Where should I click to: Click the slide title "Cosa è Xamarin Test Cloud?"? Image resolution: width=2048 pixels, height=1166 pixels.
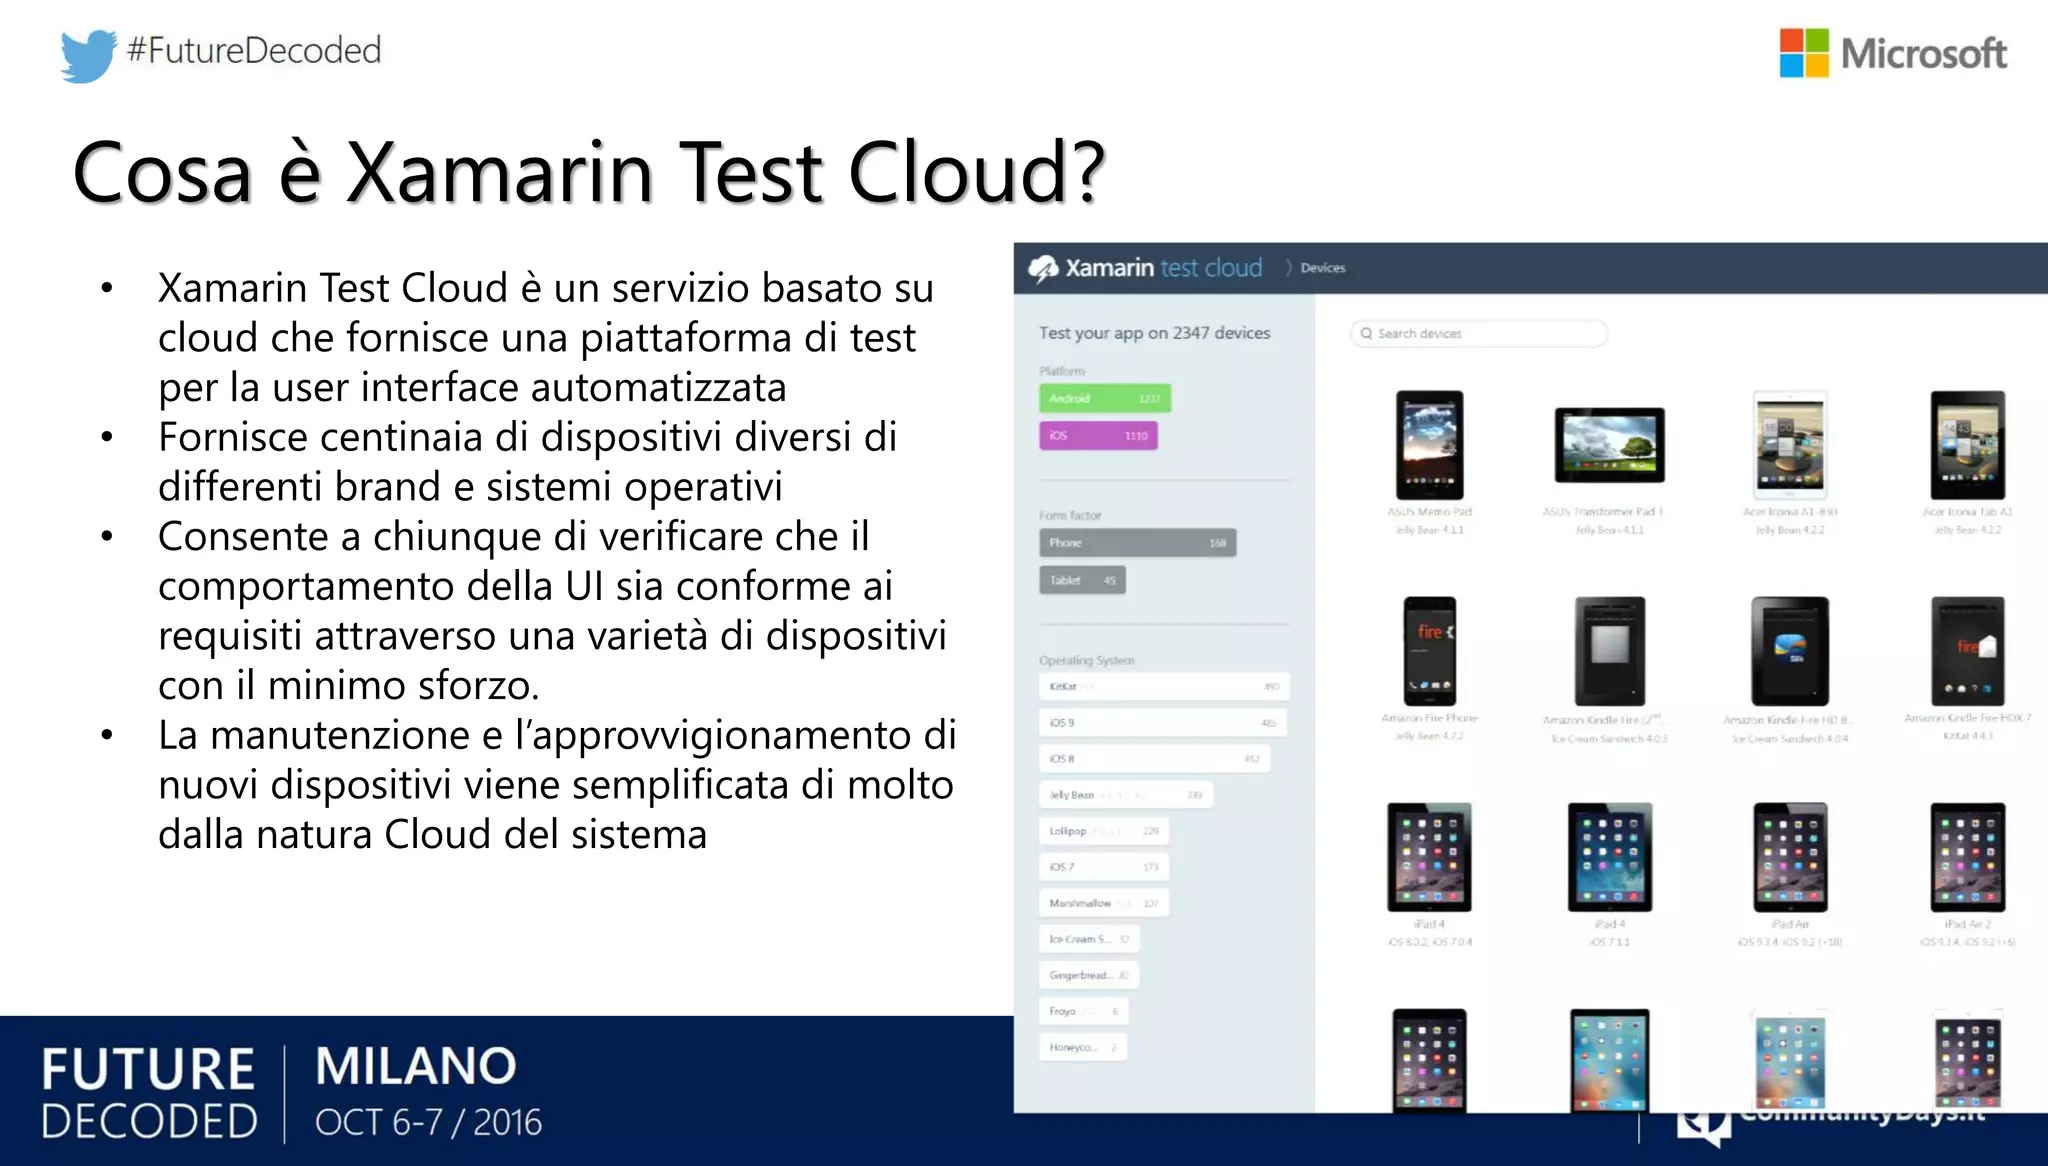(x=590, y=172)
